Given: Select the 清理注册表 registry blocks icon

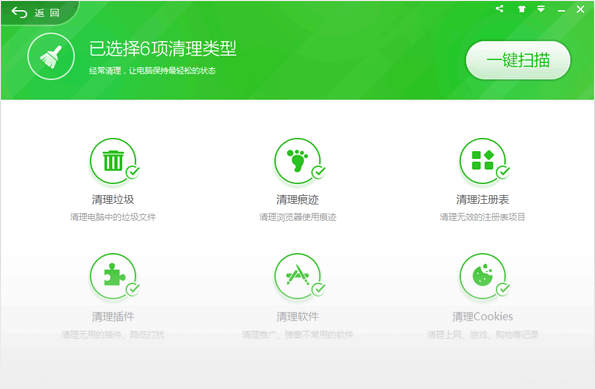Looking at the screenshot, I should tap(482, 161).
